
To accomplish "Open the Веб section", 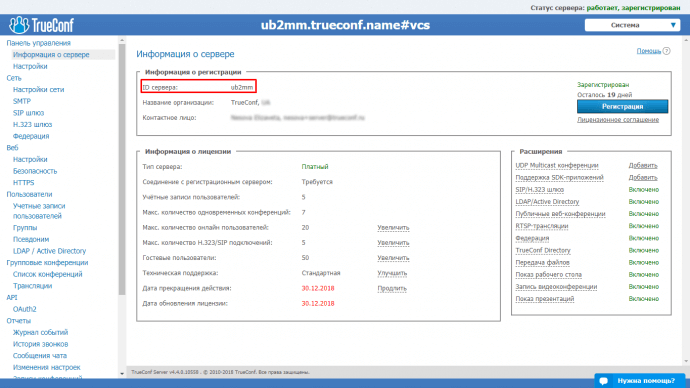I will tap(12, 148).
